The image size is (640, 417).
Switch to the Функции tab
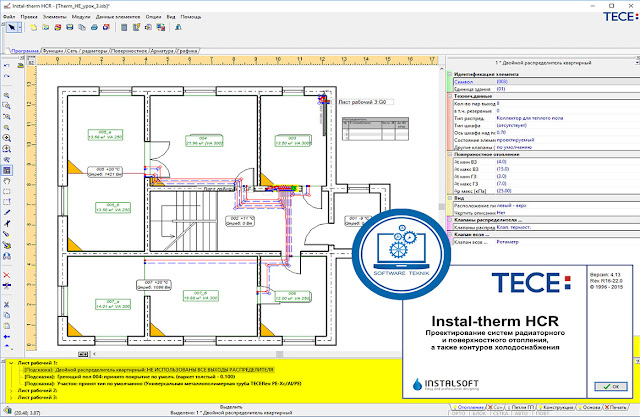point(53,51)
